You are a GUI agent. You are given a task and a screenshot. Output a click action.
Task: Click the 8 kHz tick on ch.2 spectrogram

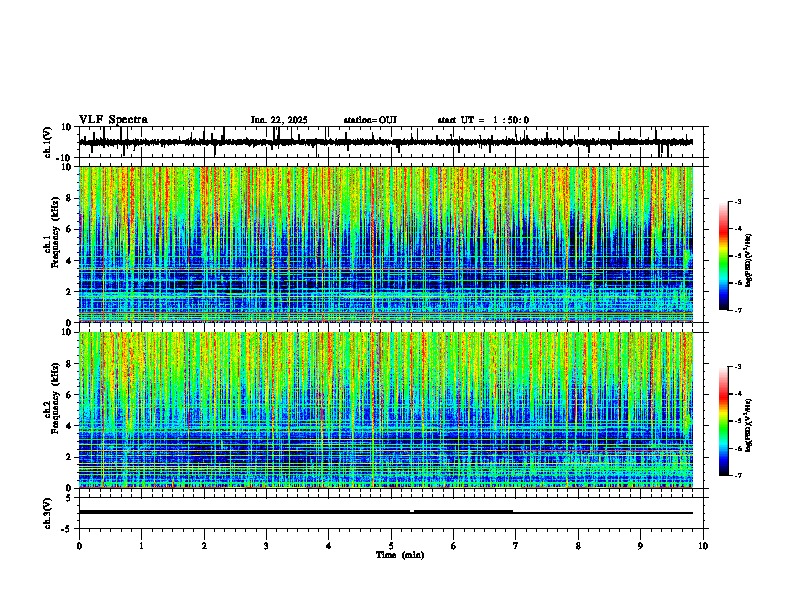pos(71,364)
